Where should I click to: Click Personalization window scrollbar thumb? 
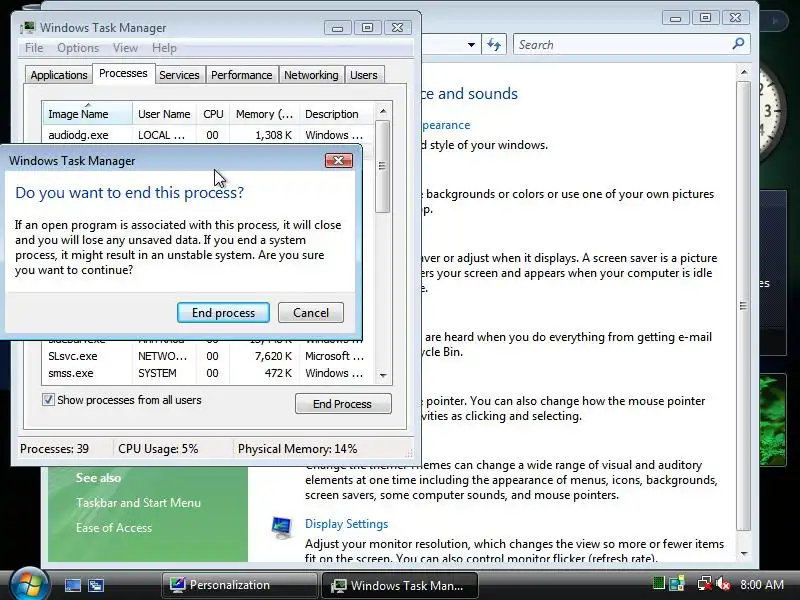click(x=743, y=306)
